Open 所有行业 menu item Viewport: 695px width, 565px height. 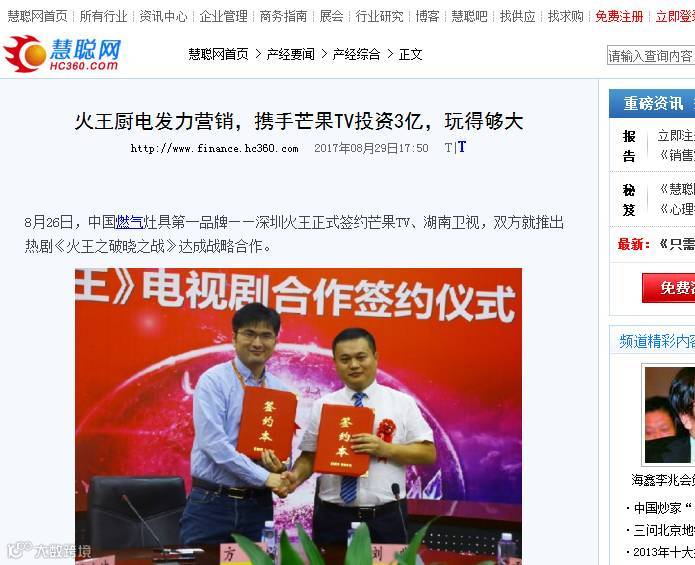(x=103, y=16)
